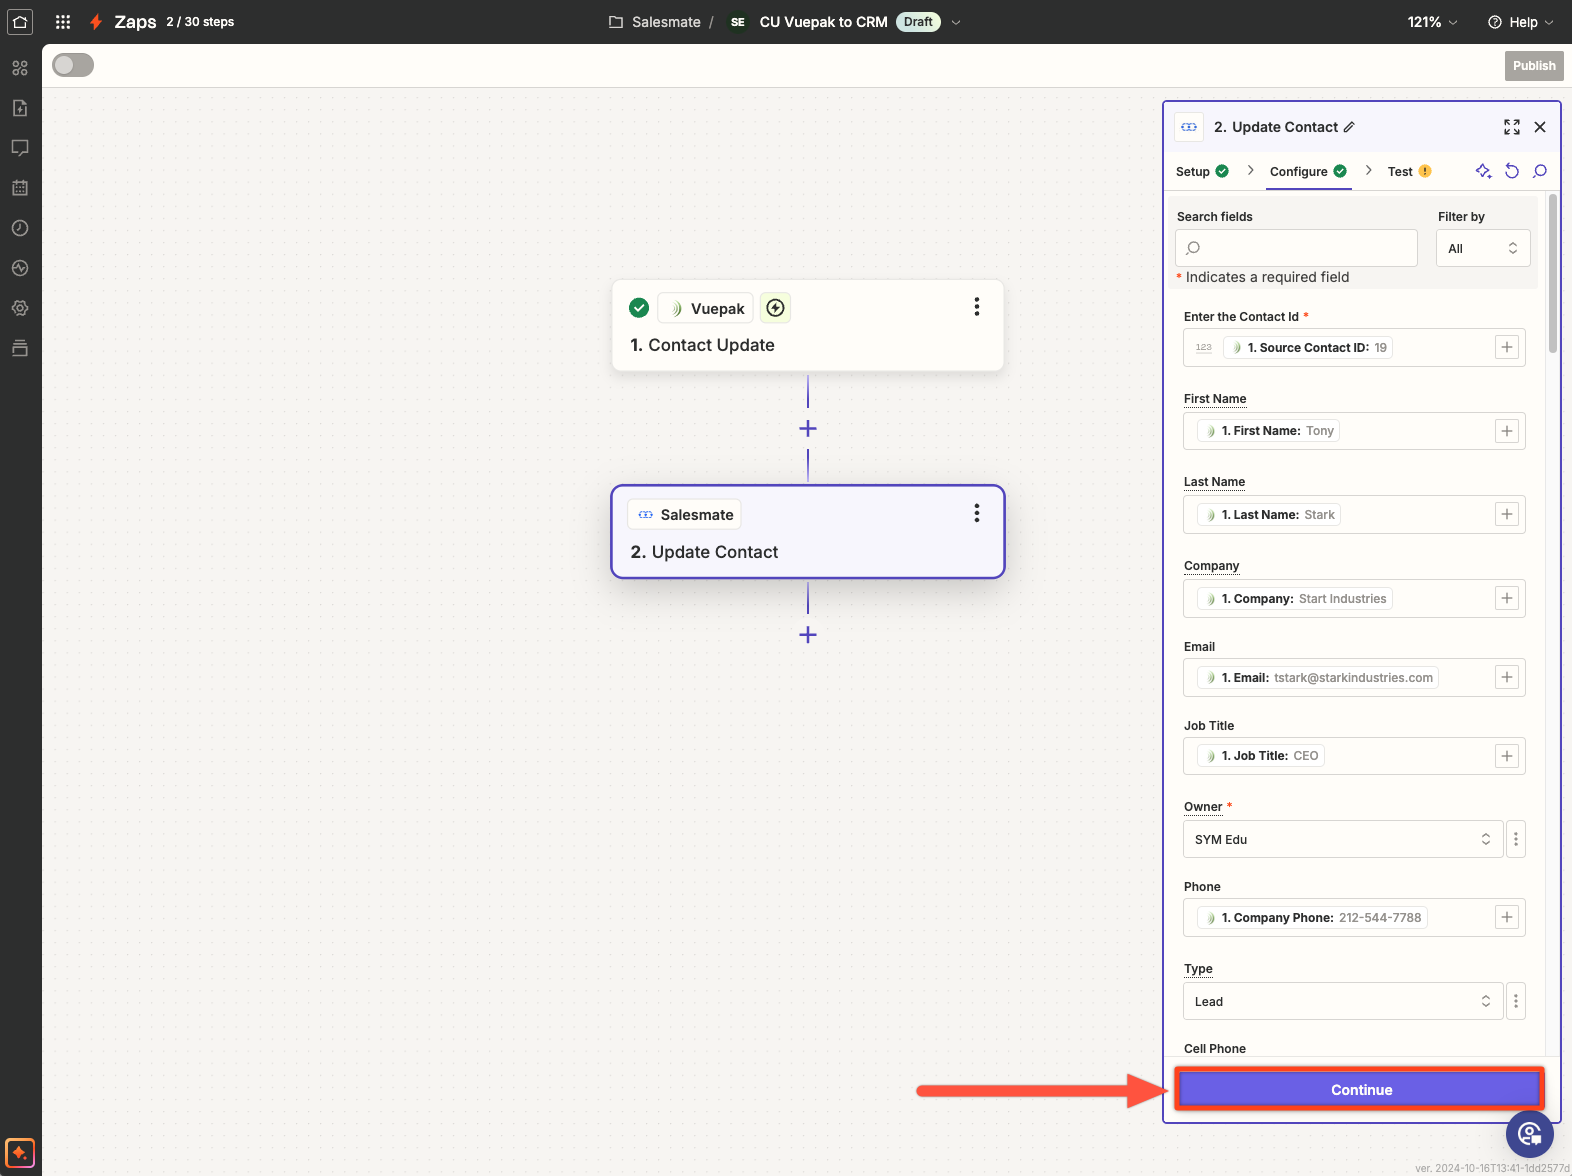Viewport: 1572px width, 1176px height.
Task: Open the three-dot menu on Vuepak step
Action: point(976,307)
